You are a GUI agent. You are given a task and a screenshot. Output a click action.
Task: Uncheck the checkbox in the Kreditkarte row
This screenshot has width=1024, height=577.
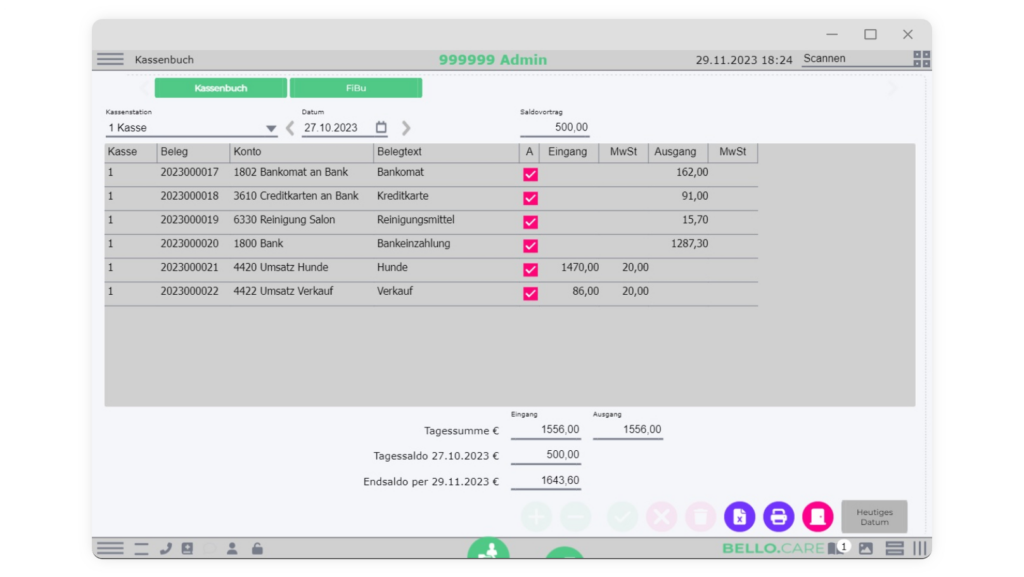pyautogui.click(x=530, y=198)
